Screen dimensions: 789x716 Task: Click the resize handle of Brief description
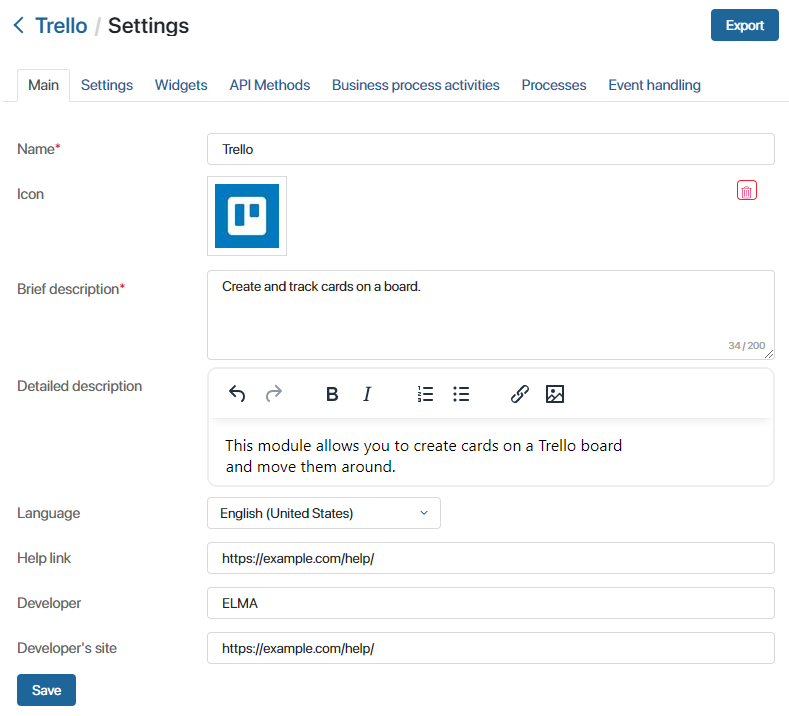tap(769, 354)
